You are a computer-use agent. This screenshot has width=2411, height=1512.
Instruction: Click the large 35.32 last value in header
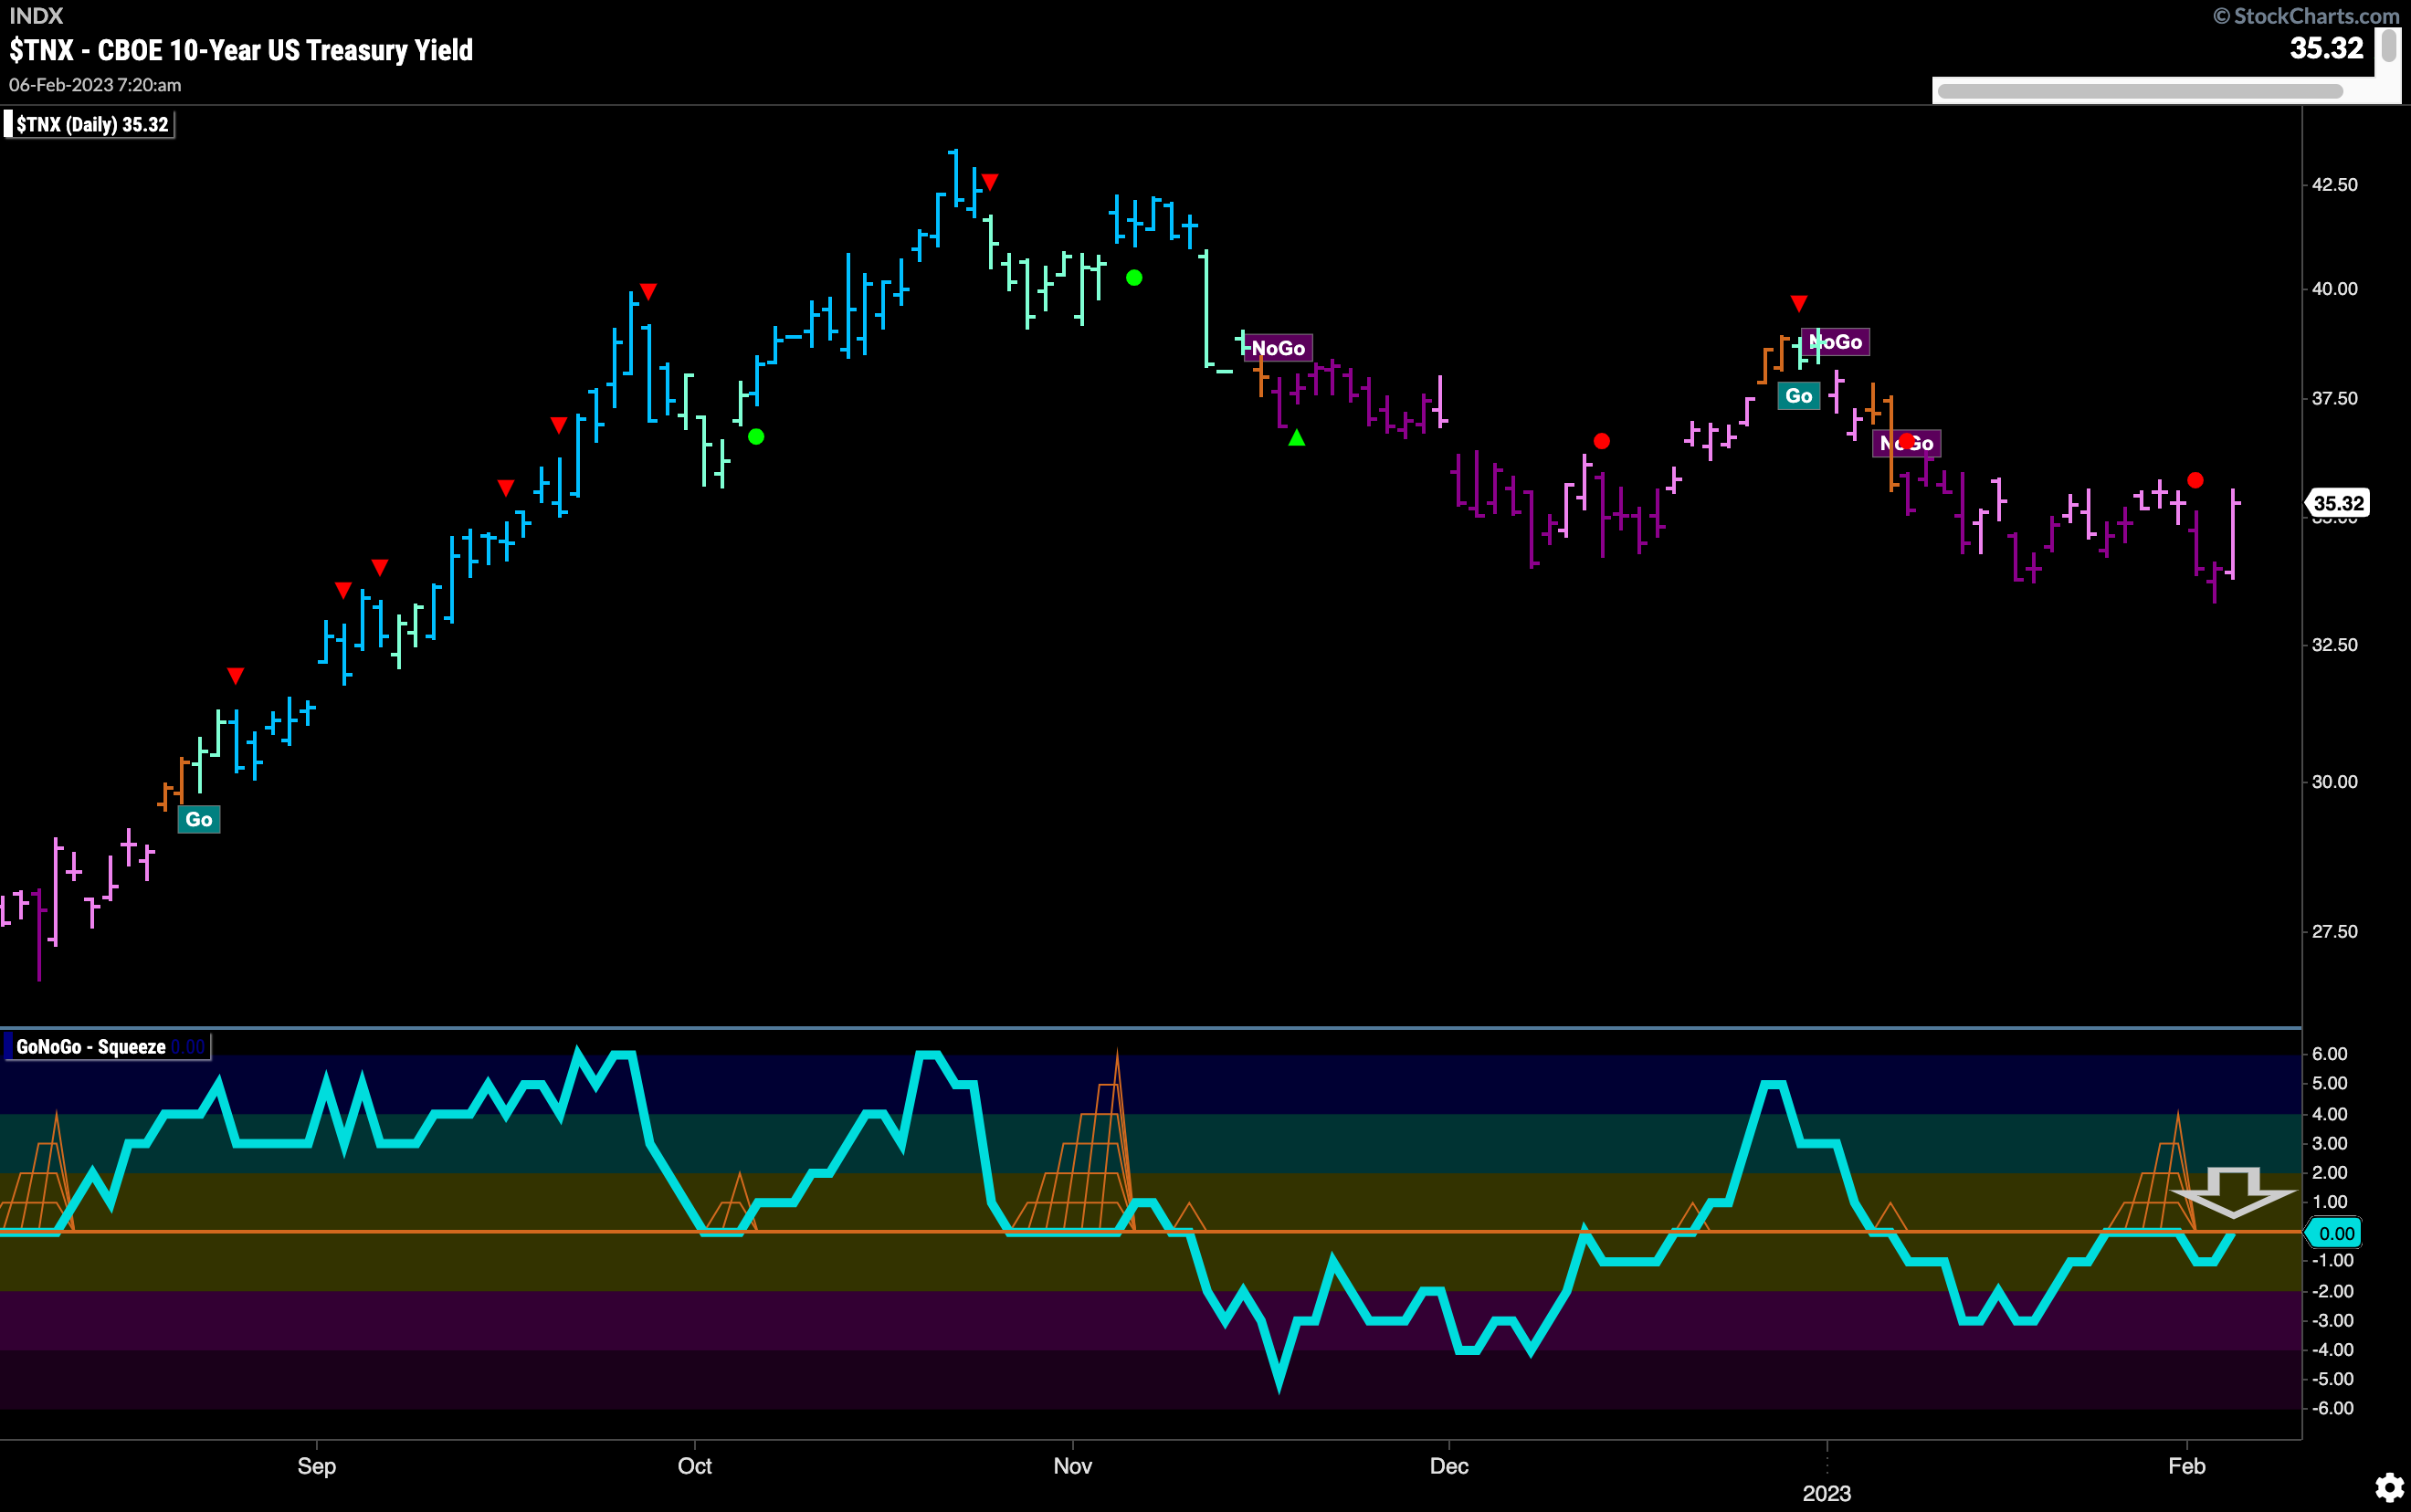coord(2326,48)
